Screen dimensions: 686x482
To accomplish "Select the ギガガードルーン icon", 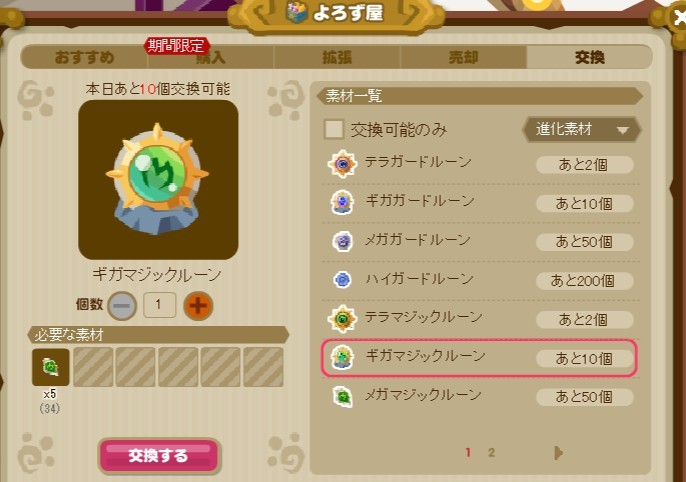I will click(x=342, y=202).
